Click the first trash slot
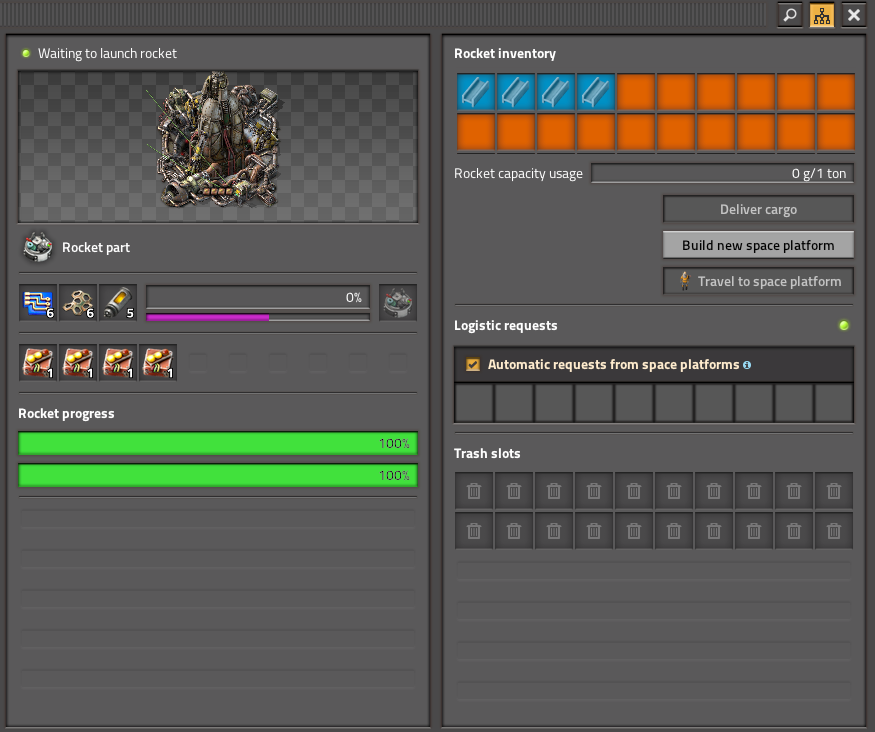The image size is (875, 732). [x=474, y=491]
